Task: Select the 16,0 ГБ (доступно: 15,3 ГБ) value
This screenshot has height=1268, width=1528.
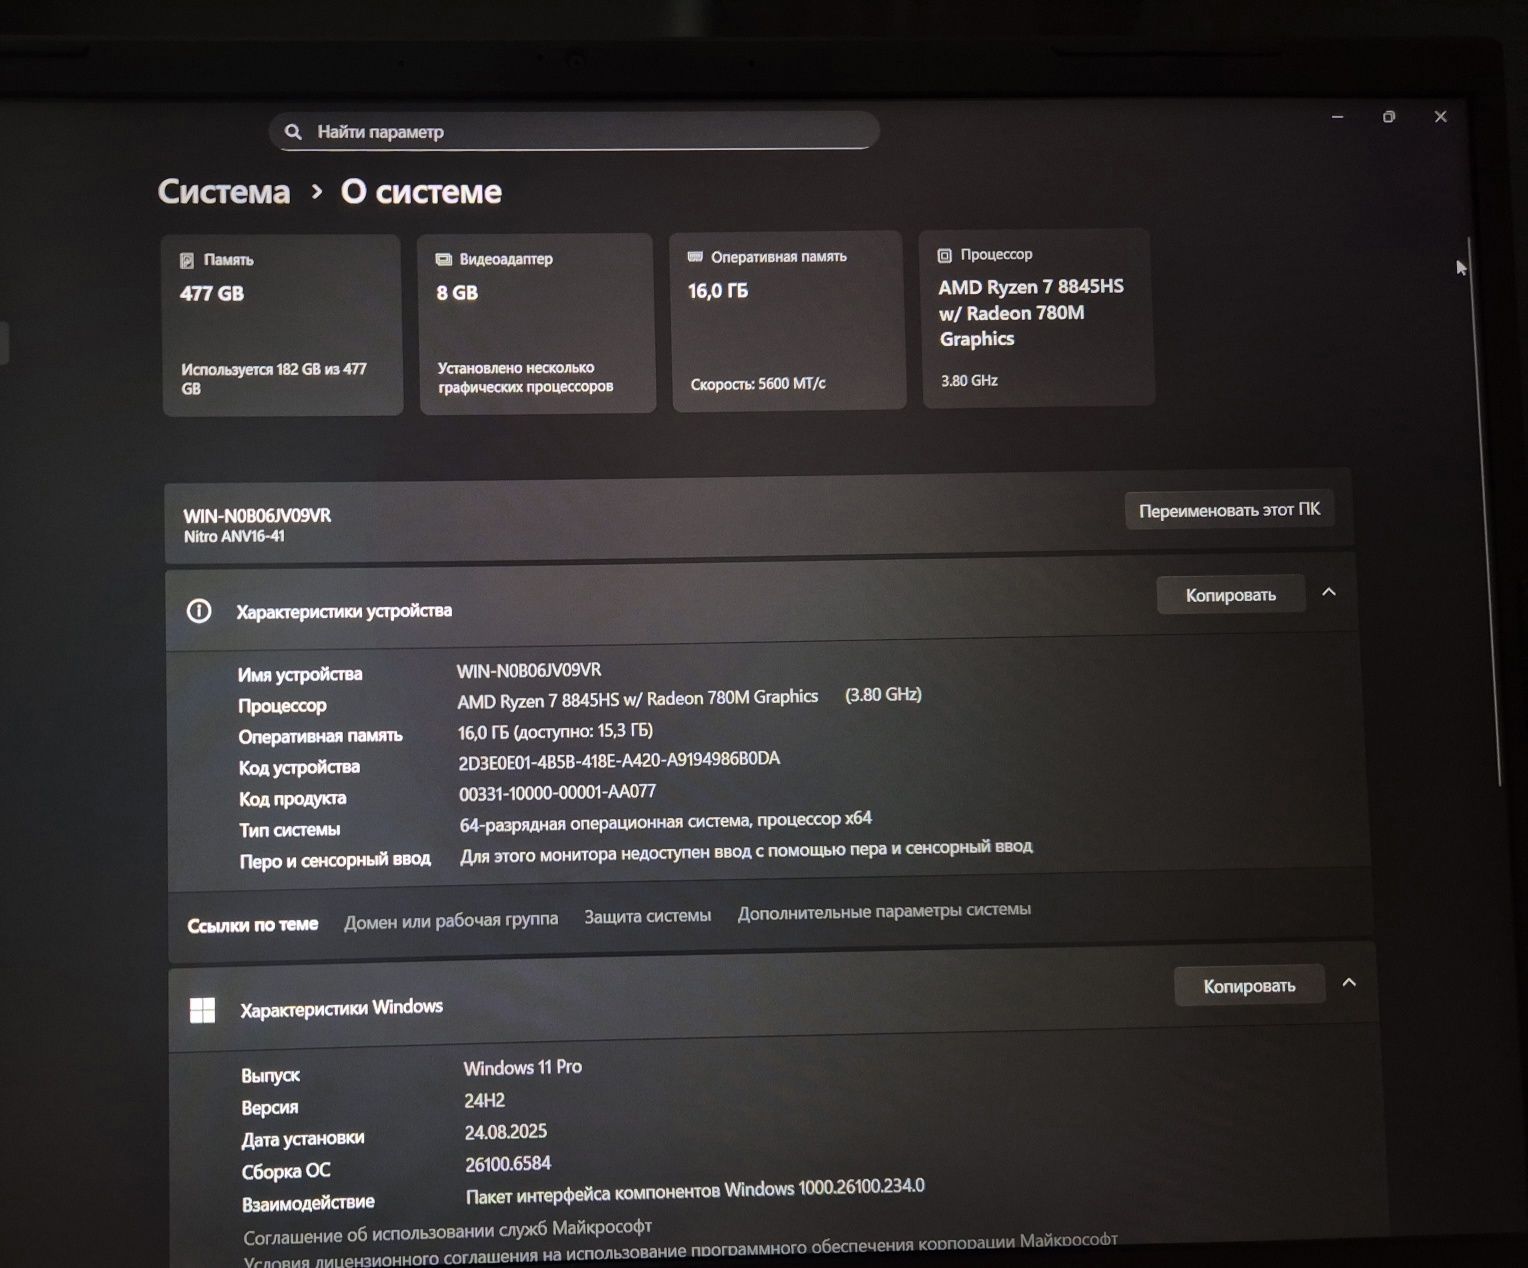Action: tap(555, 732)
